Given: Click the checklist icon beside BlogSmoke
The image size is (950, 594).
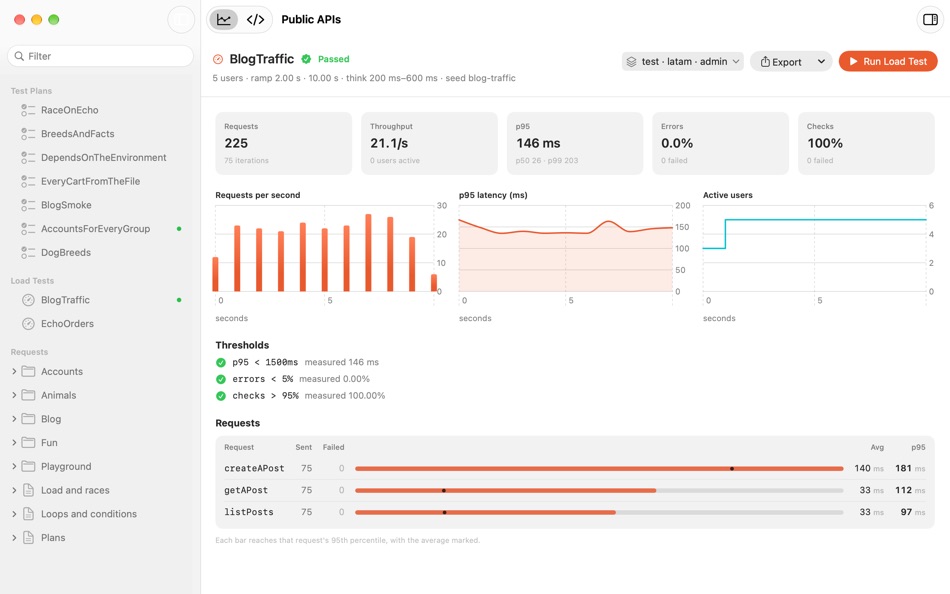Looking at the screenshot, I should (x=28, y=205).
